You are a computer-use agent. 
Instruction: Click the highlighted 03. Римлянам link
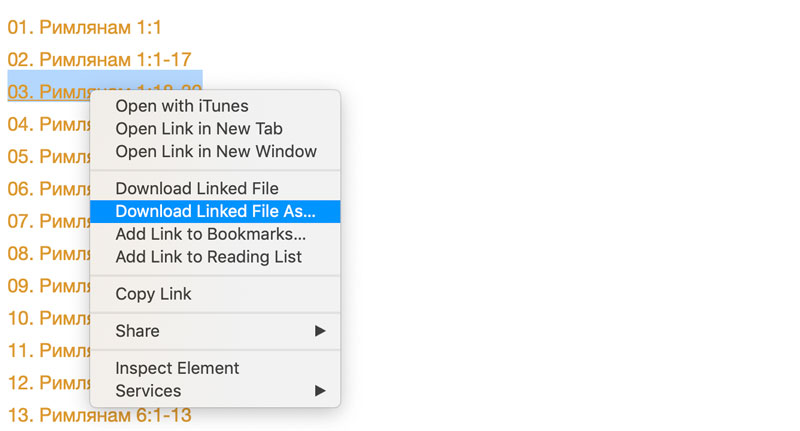[48, 92]
